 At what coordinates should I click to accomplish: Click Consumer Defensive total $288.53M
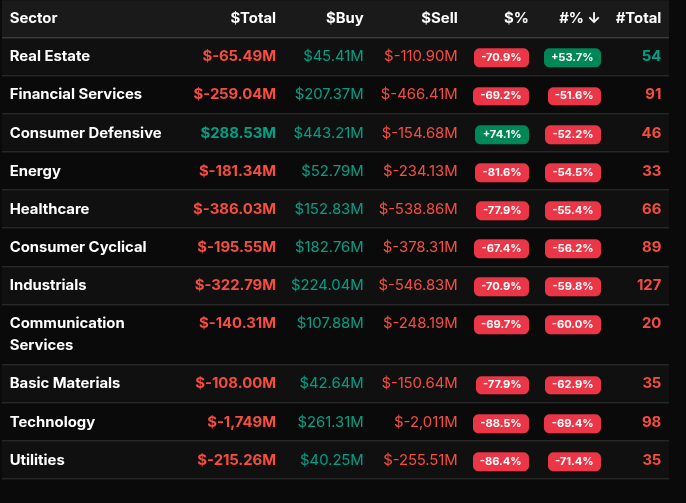[238, 132]
